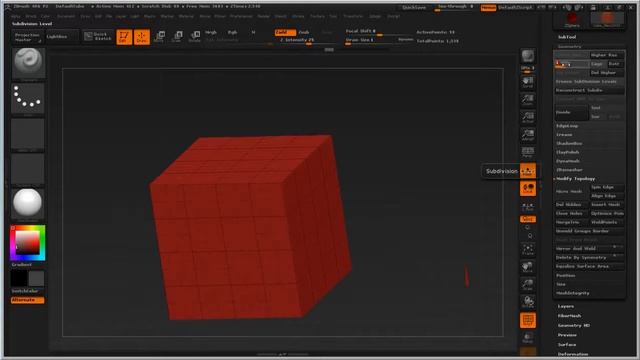The image size is (640, 360).
Task: Click the Scroll canvas icon
Action: [528, 82]
